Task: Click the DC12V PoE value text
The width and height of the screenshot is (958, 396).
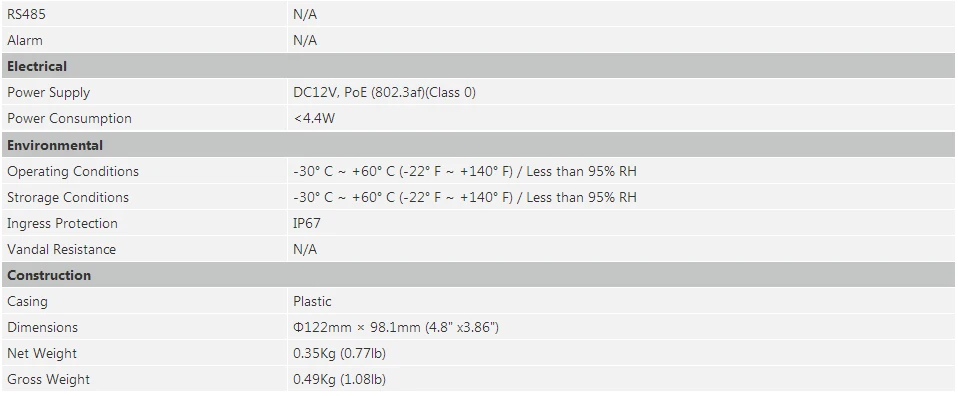Action: point(384,92)
